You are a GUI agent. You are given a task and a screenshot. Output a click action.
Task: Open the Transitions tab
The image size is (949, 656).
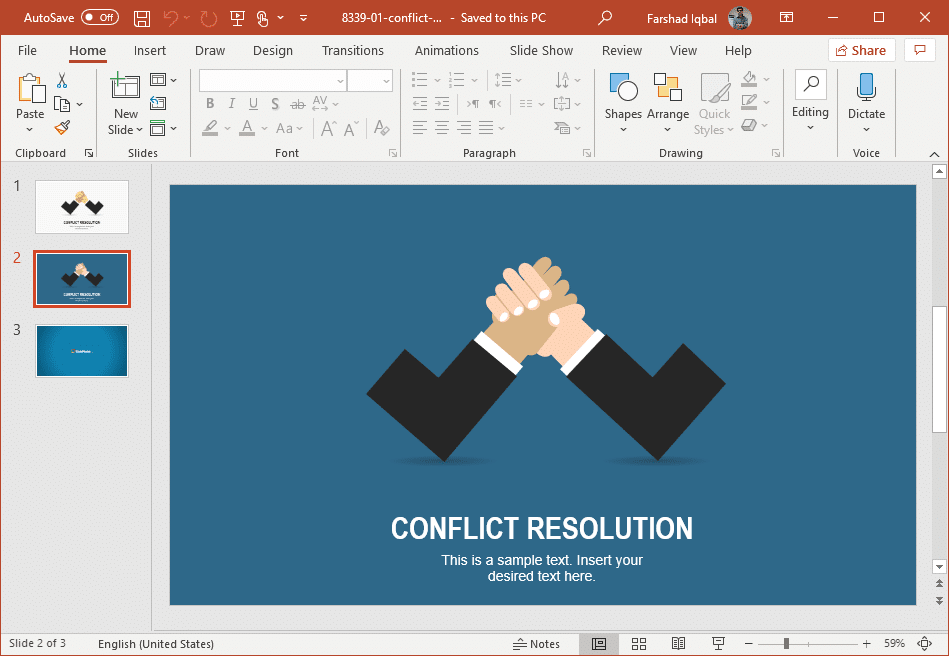point(352,50)
